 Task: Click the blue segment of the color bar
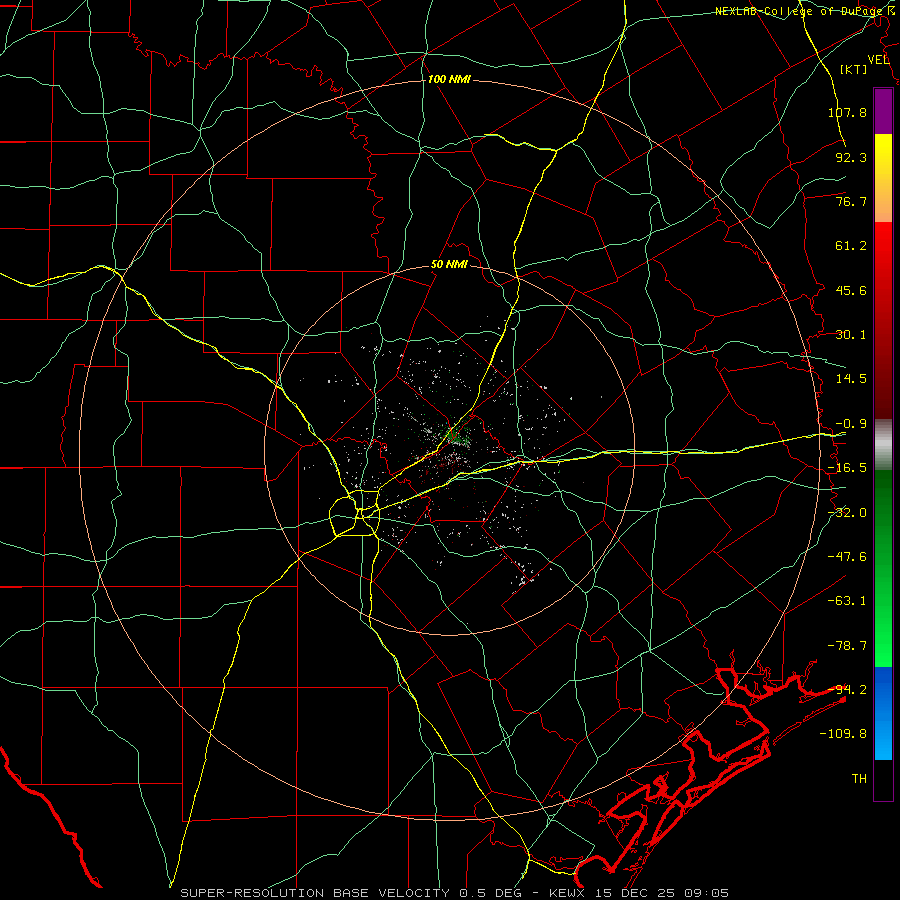point(883,713)
